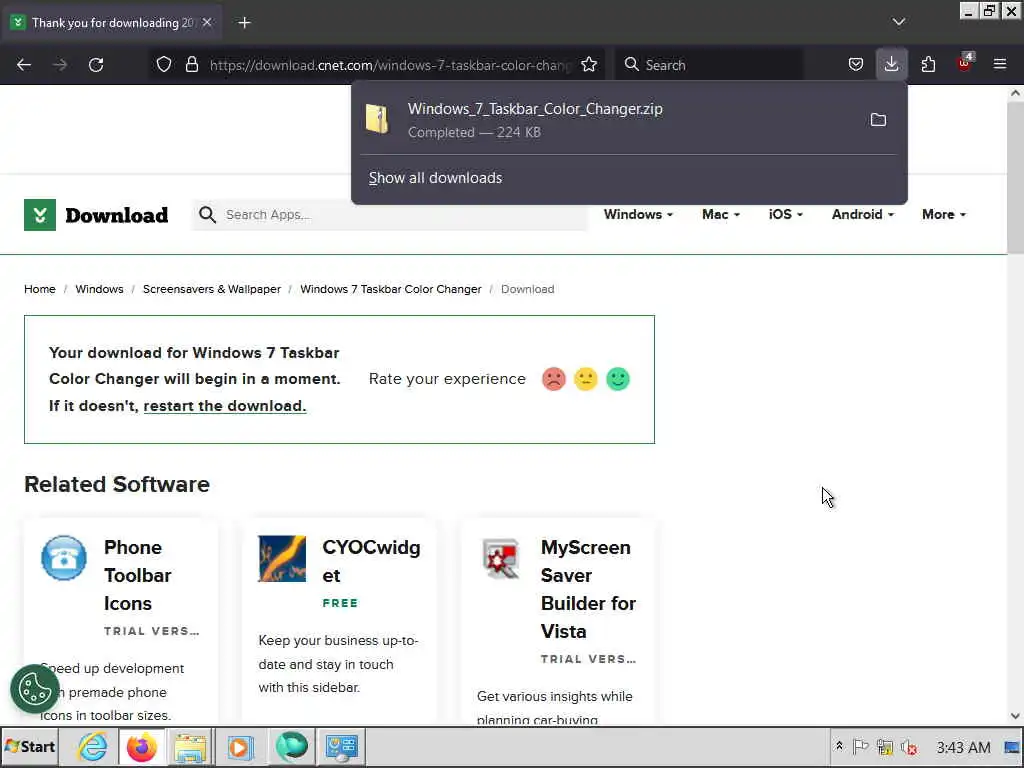The height and width of the screenshot is (768, 1024).
Task: Click the Search Apps magnifier icon
Action: (207, 215)
